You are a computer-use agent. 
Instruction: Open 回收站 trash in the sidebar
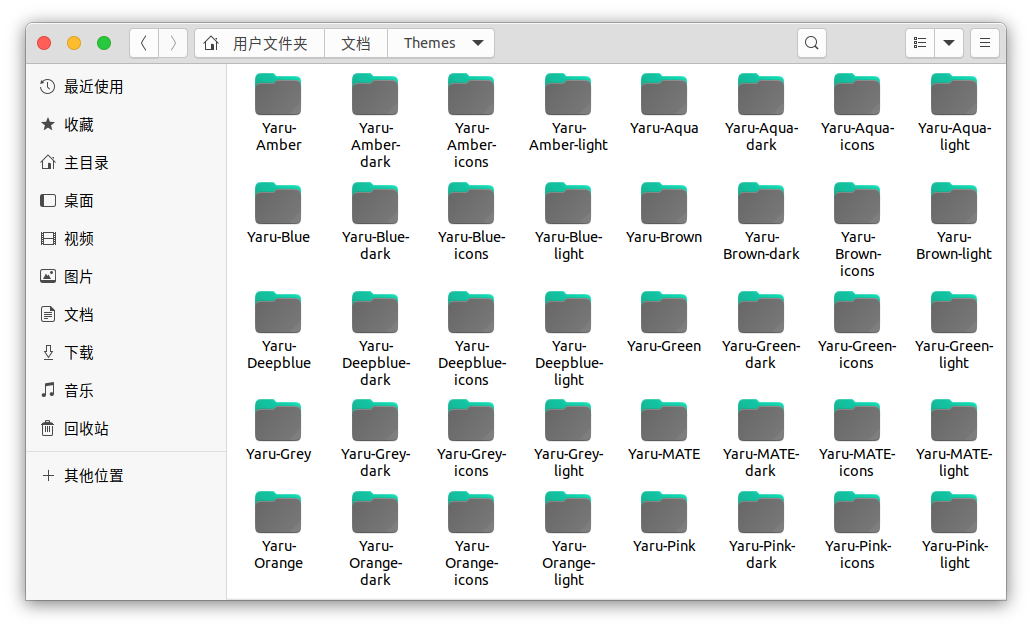click(x=126, y=429)
